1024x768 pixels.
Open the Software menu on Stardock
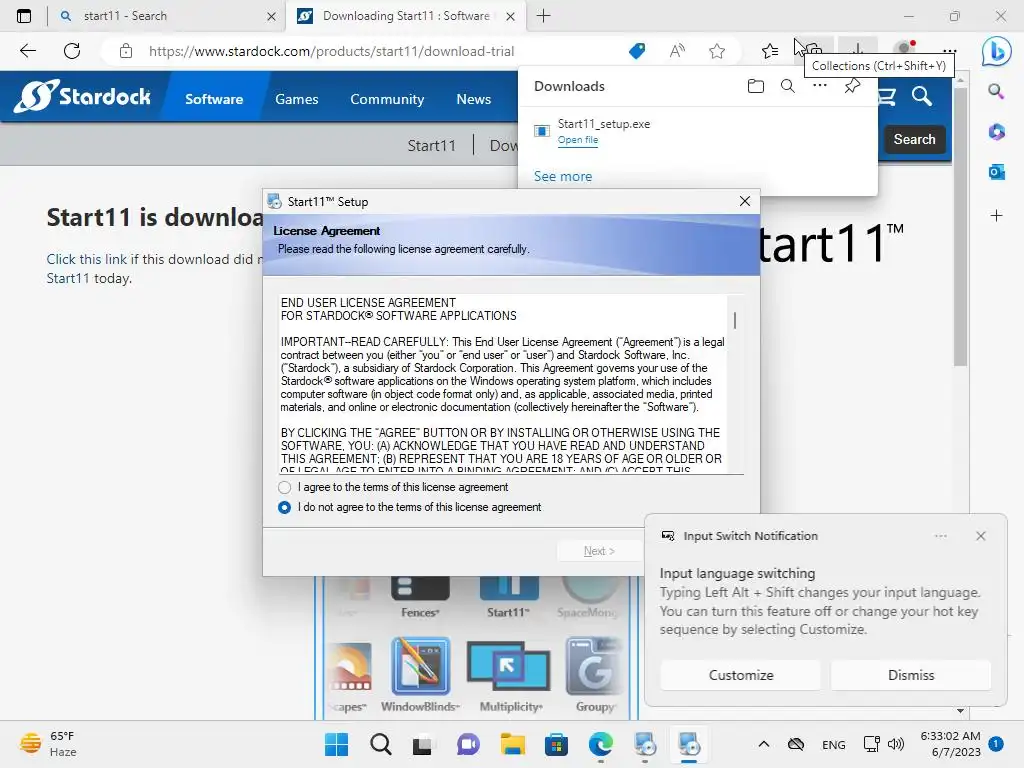(x=214, y=99)
